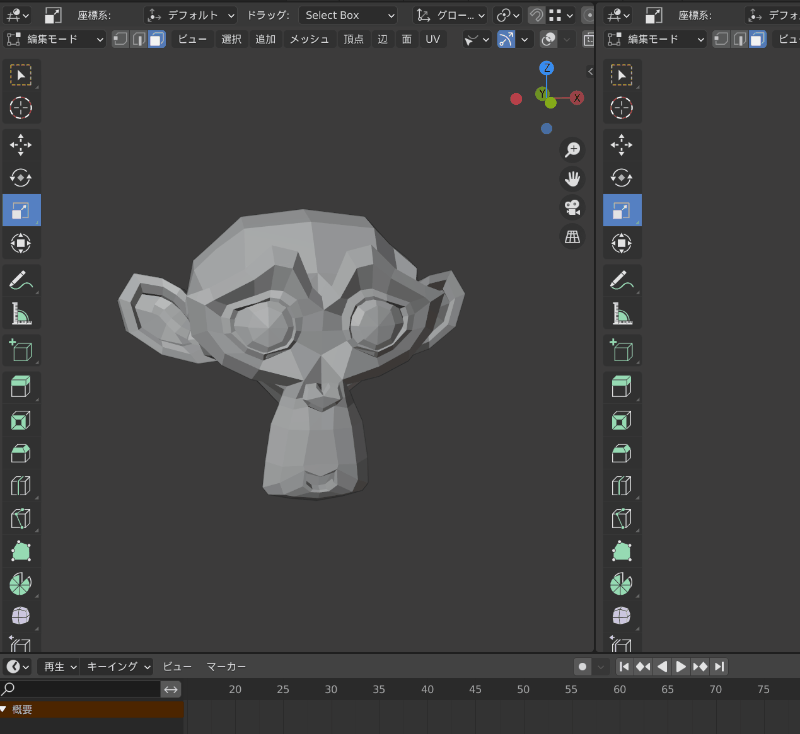Click the active Scale tool in left viewport
The width and height of the screenshot is (800, 734).
(x=21, y=210)
